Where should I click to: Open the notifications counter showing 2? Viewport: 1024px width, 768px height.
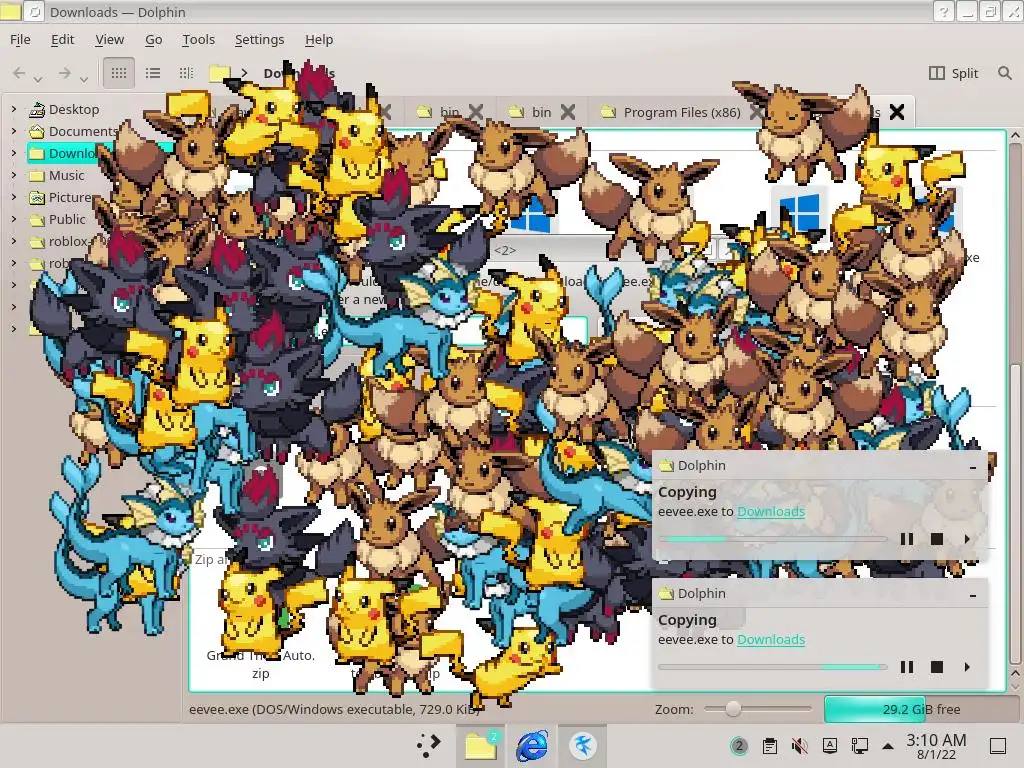click(x=739, y=746)
